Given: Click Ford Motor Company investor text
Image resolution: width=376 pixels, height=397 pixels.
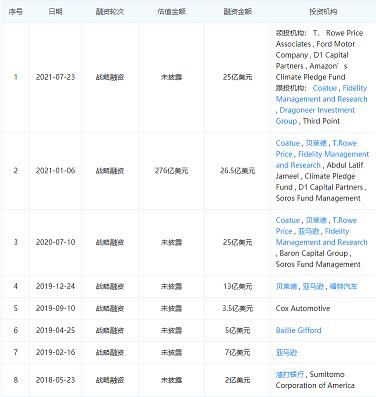Looking at the screenshot, I should [315, 49].
